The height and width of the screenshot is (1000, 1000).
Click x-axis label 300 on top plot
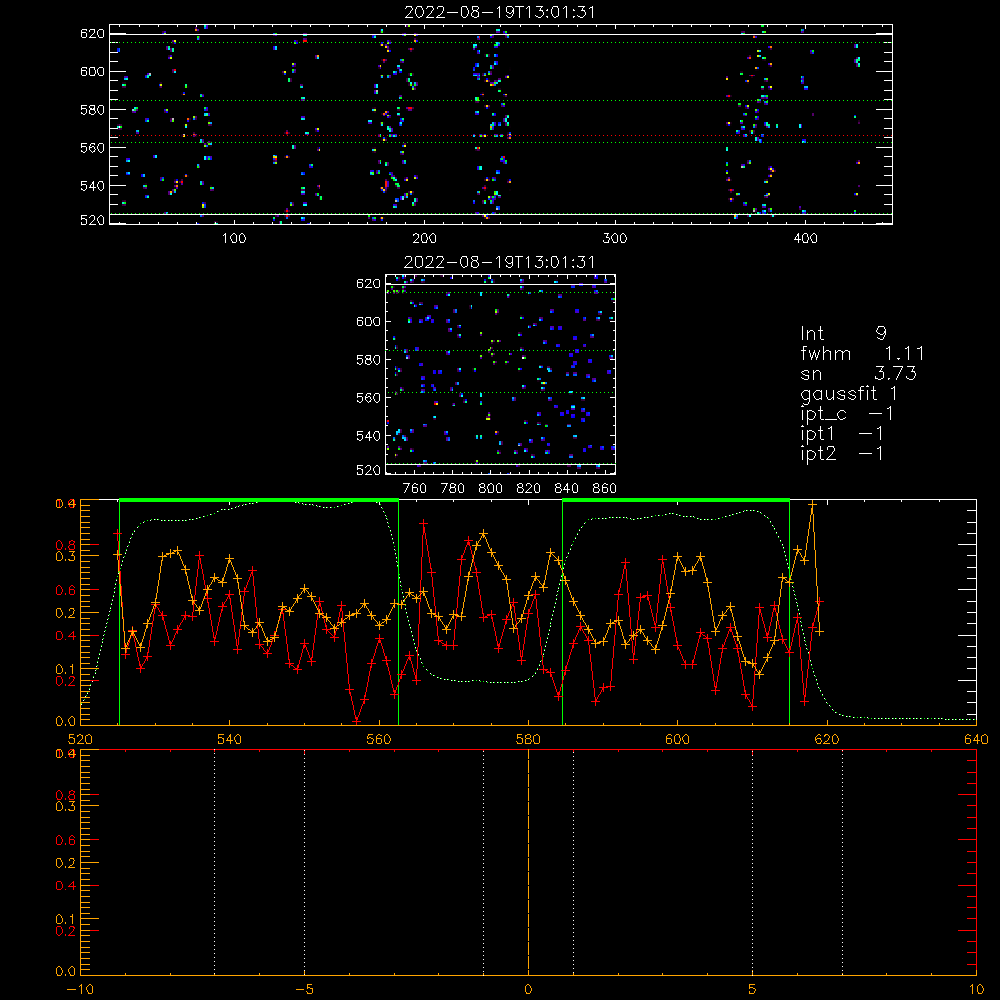click(x=615, y=239)
